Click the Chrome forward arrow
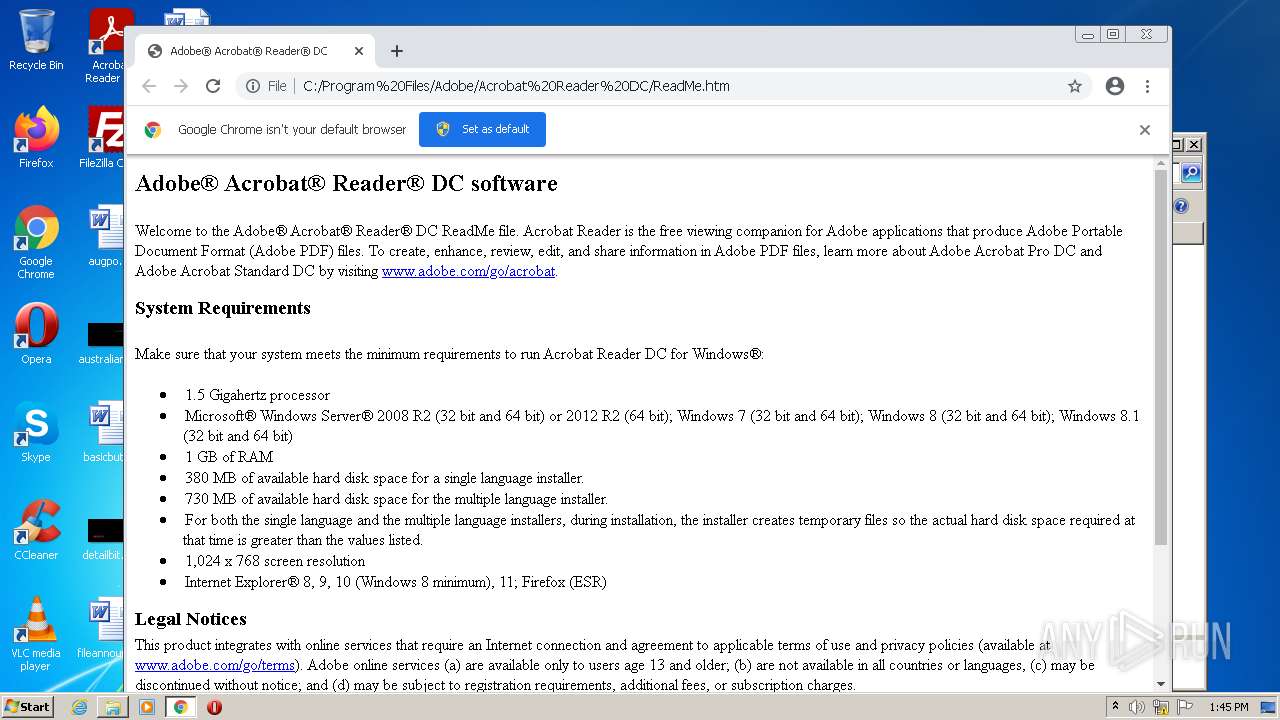This screenshot has height=720, width=1280. click(x=181, y=86)
